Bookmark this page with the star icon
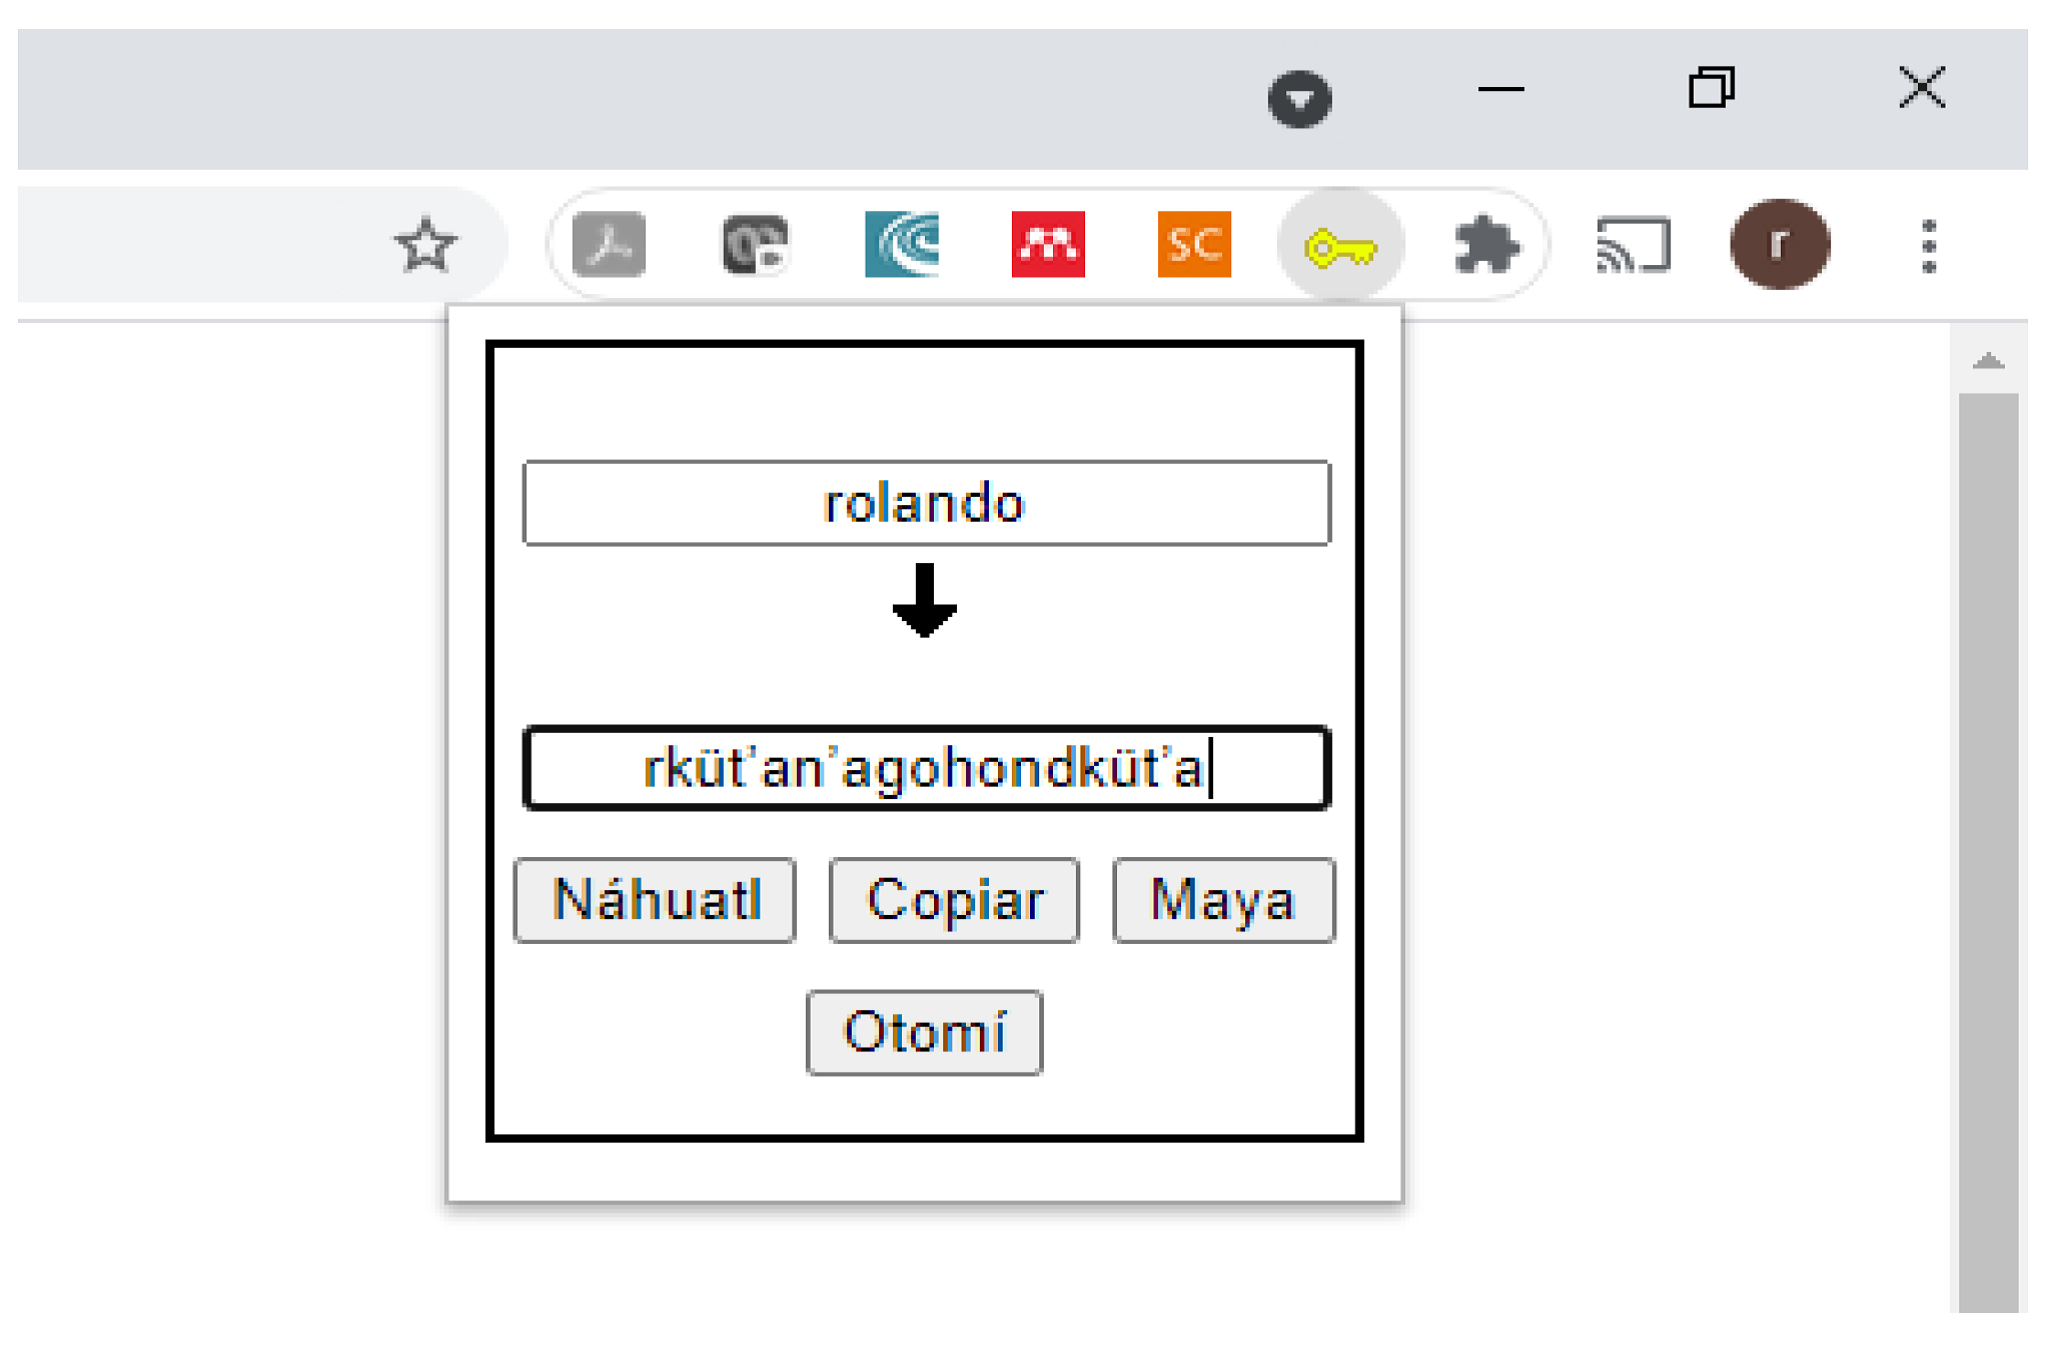 425,245
